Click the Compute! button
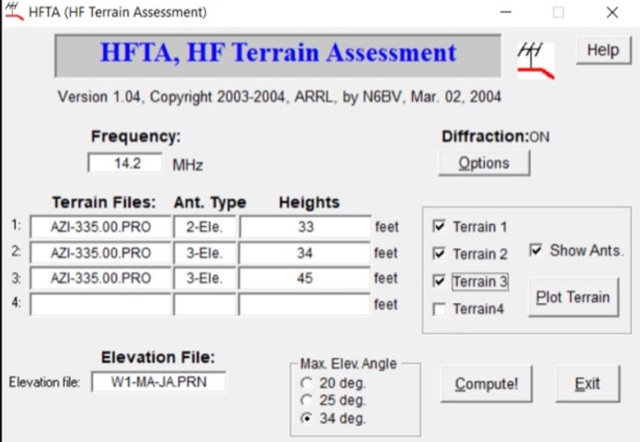 pos(479,384)
